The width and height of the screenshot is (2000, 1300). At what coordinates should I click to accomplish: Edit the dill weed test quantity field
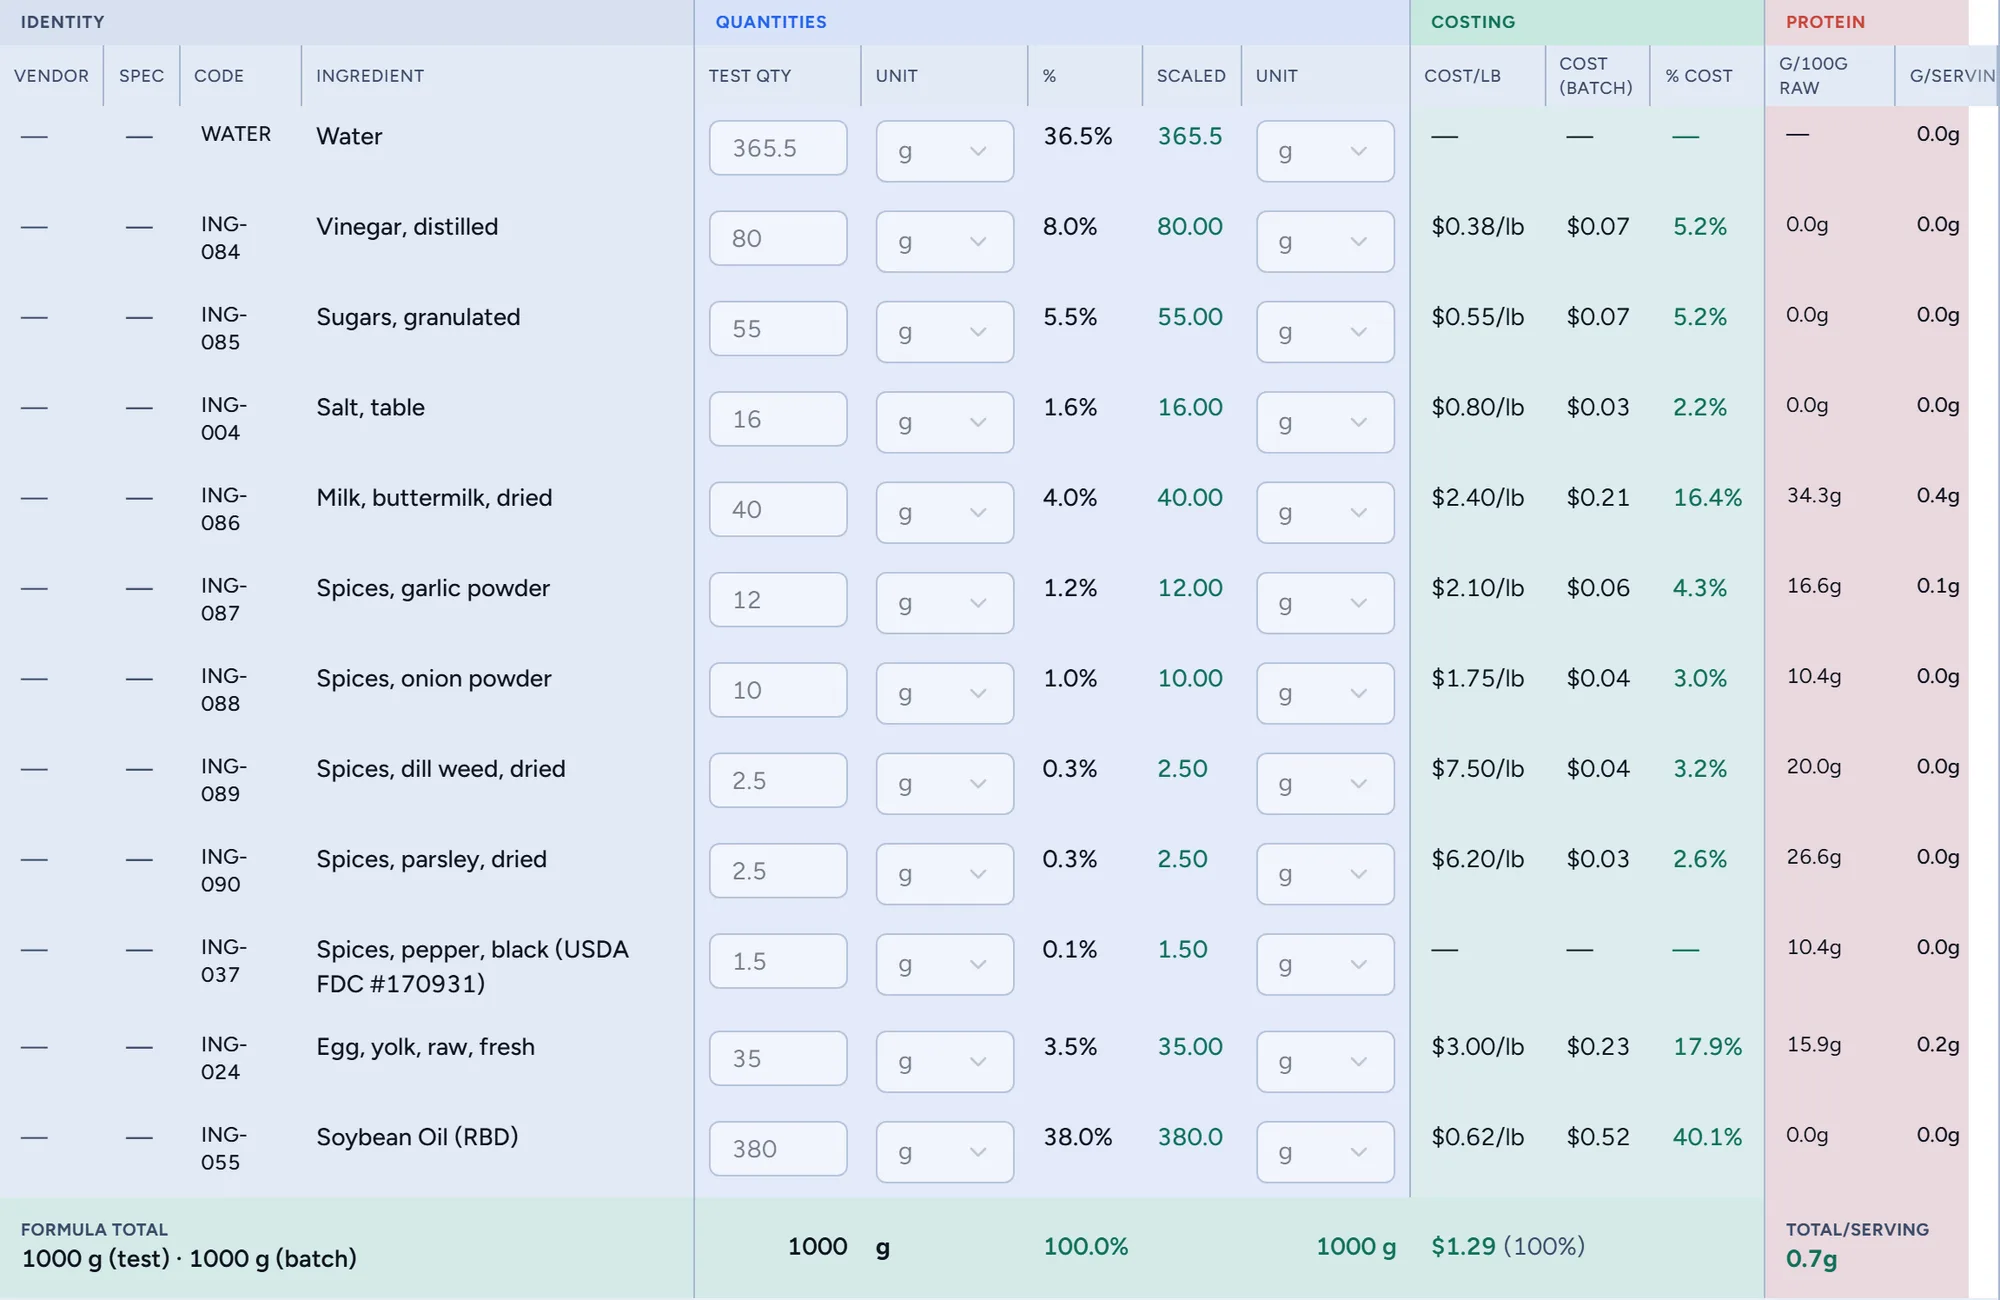pos(778,780)
